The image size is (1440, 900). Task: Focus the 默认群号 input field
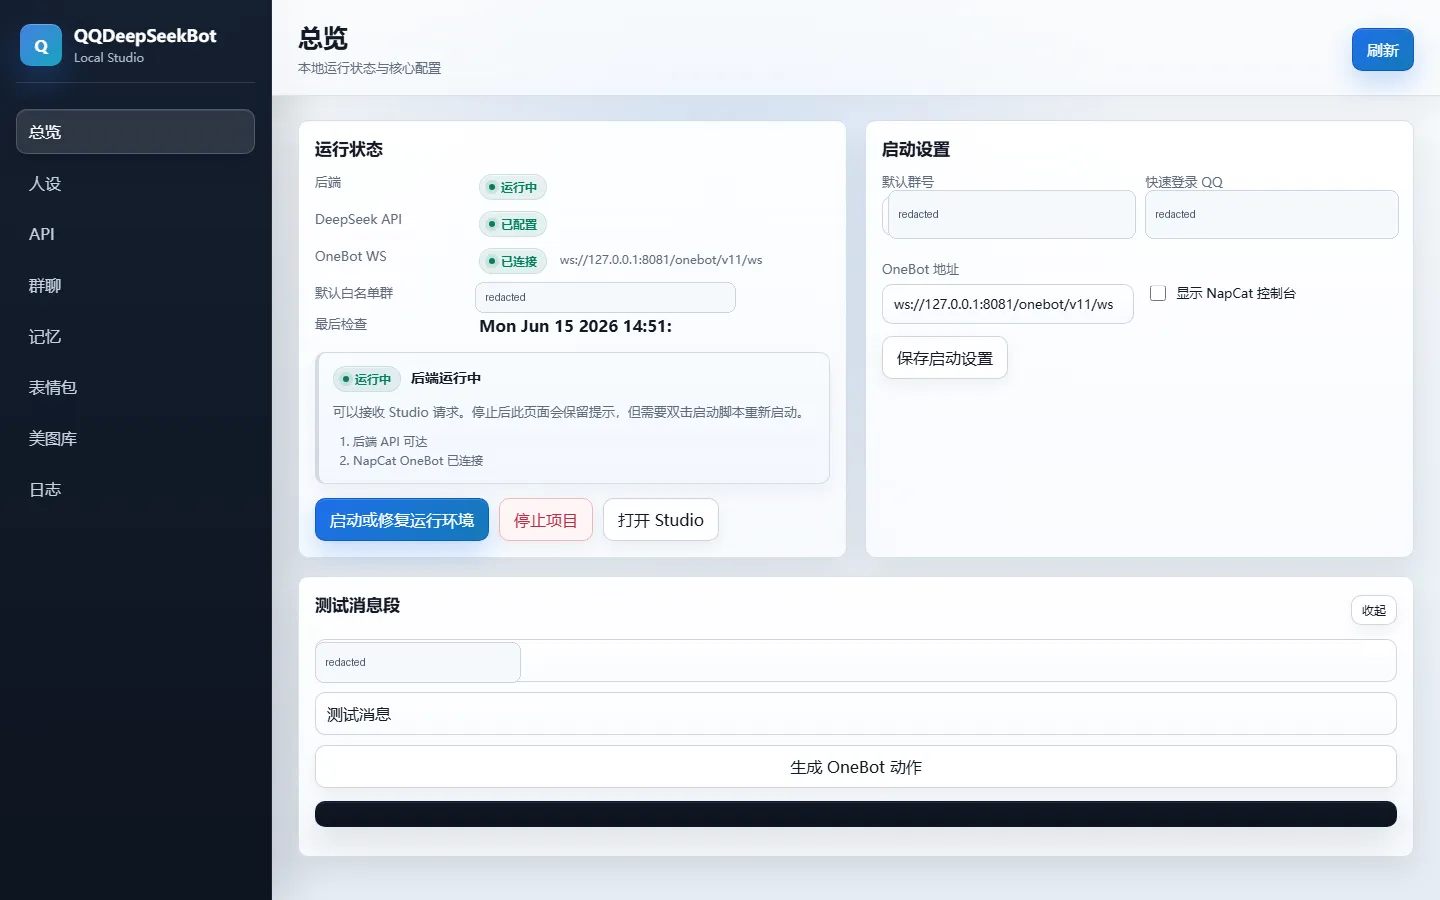pyautogui.click(x=1009, y=214)
